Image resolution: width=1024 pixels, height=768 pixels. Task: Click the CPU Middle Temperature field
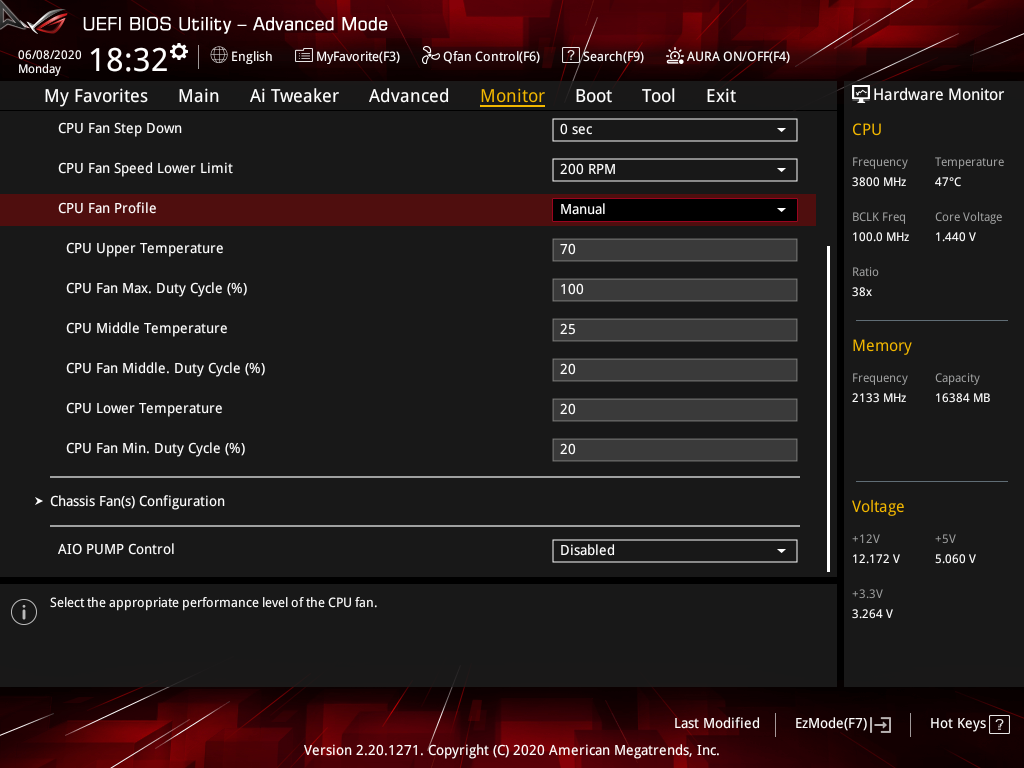pyautogui.click(x=675, y=329)
